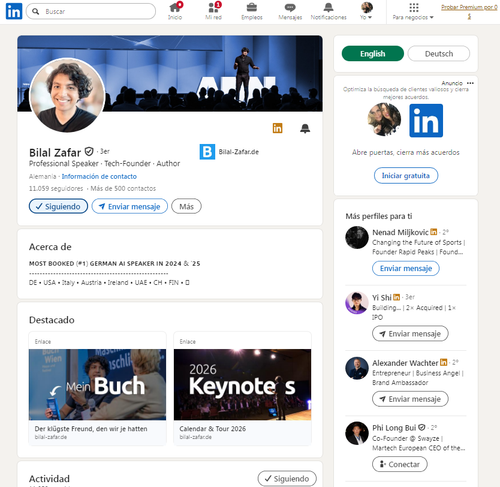Image resolution: width=500 pixels, height=487 pixels.
Task: Open the LinkedIn home logo
Action: tap(14, 11)
